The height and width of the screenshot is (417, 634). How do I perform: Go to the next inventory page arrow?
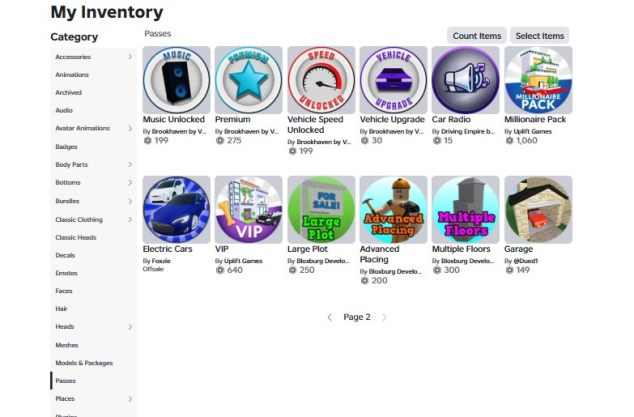(384, 318)
